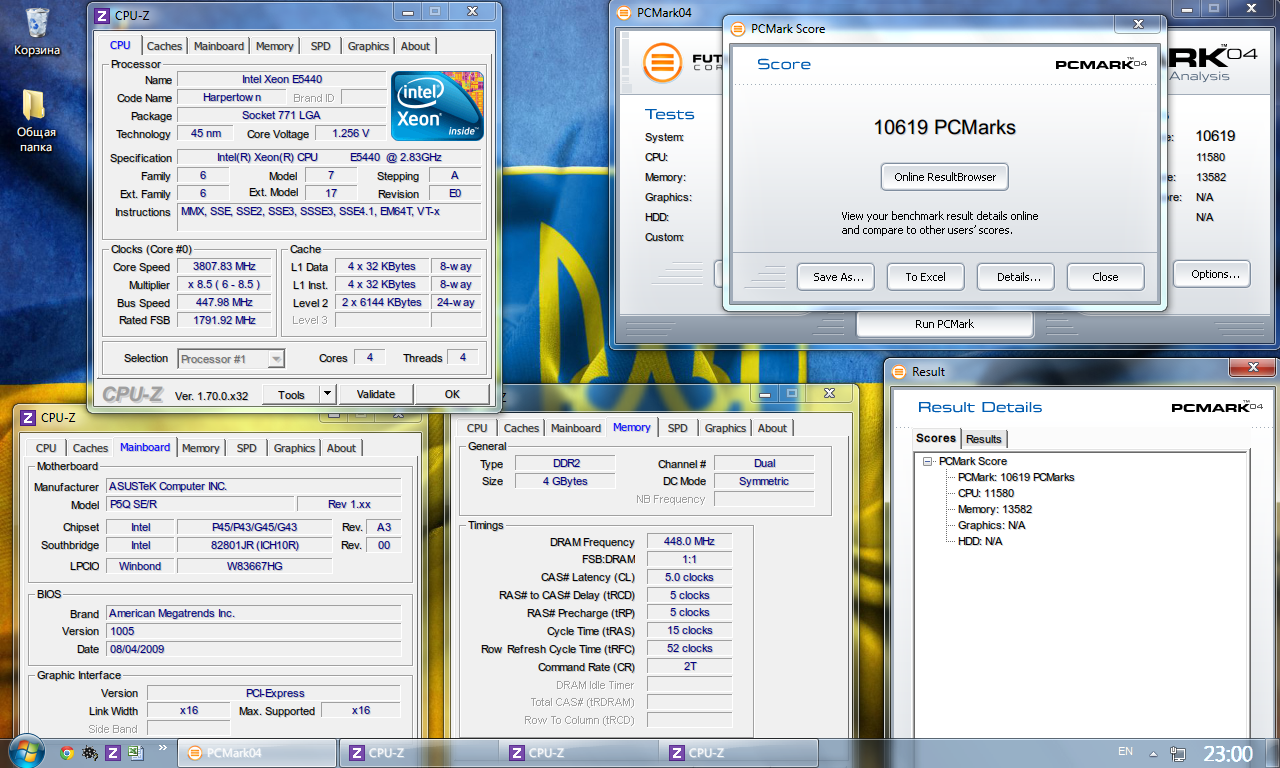The image size is (1280, 768).
Task: Select tree row PCMark: 10619 PCMarks
Action: pyautogui.click(x=1016, y=477)
